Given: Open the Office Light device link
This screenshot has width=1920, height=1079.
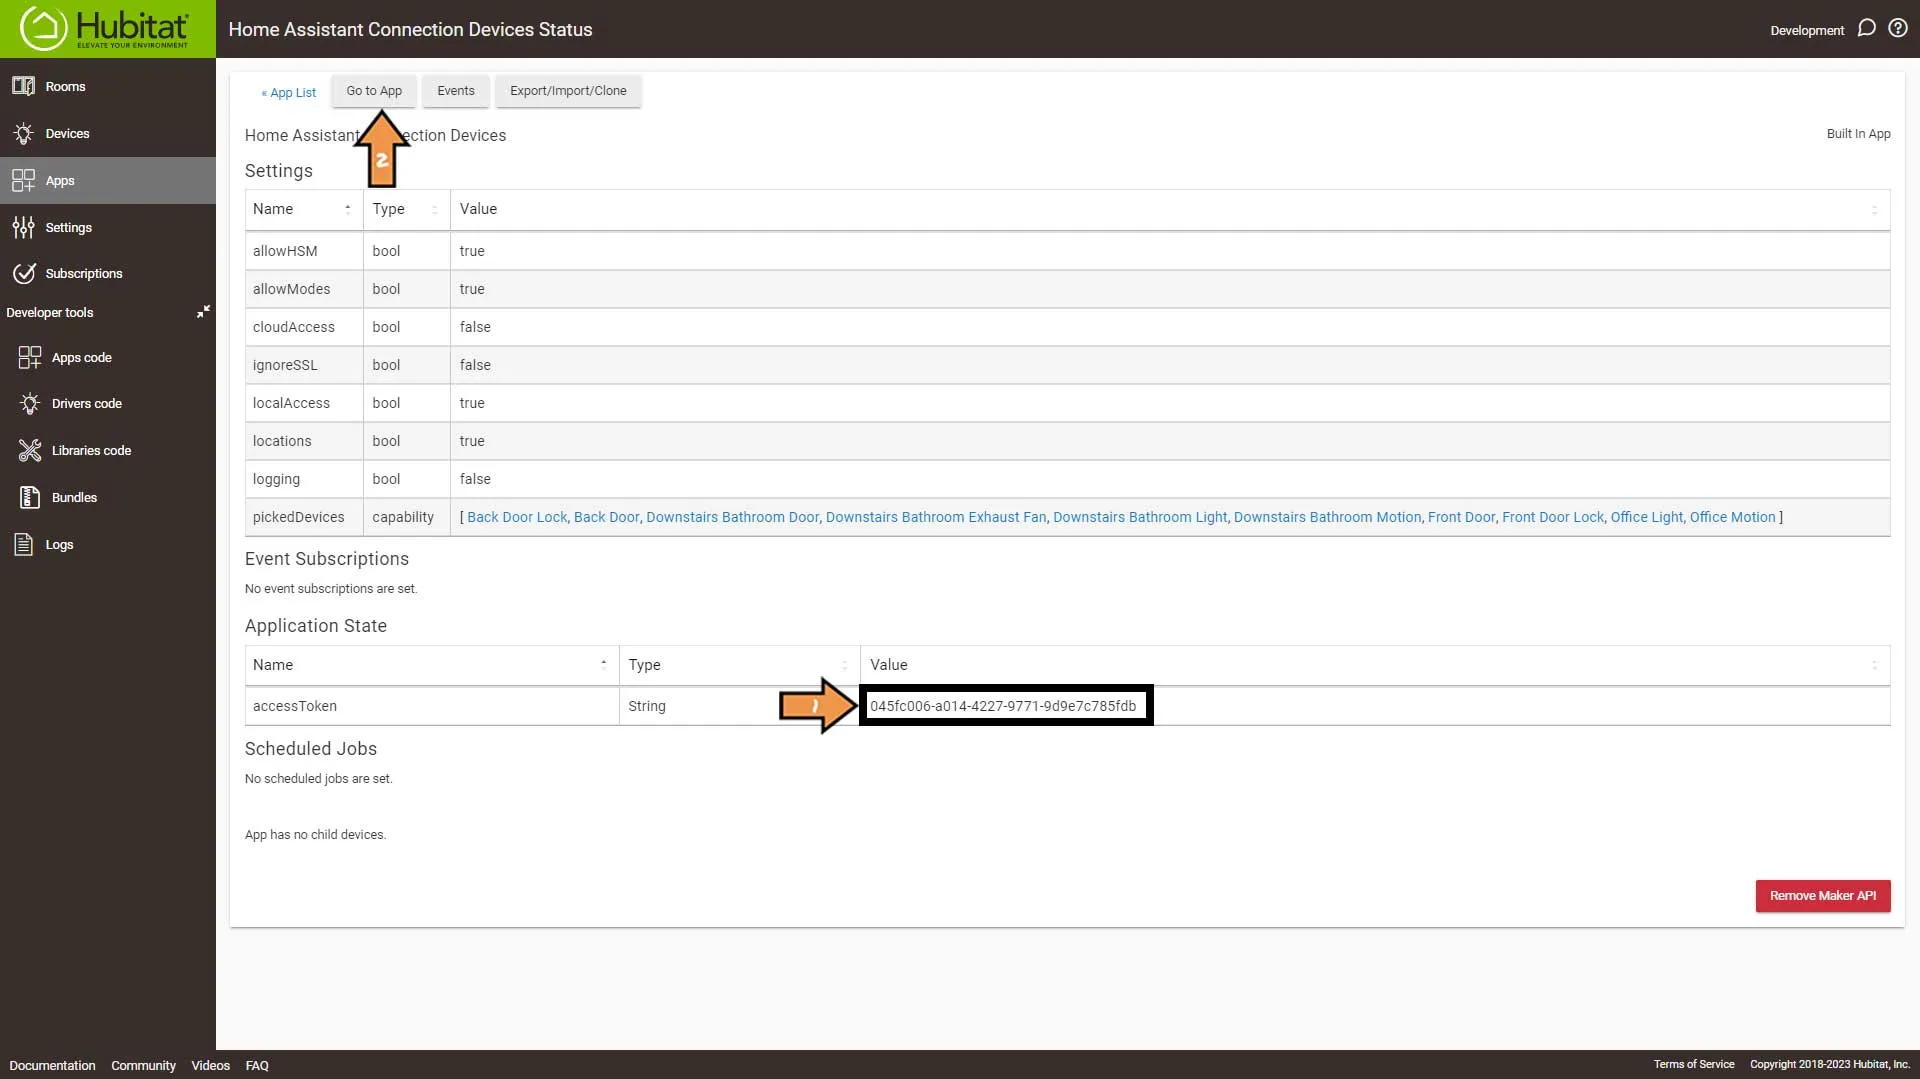Looking at the screenshot, I should (1646, 517).
